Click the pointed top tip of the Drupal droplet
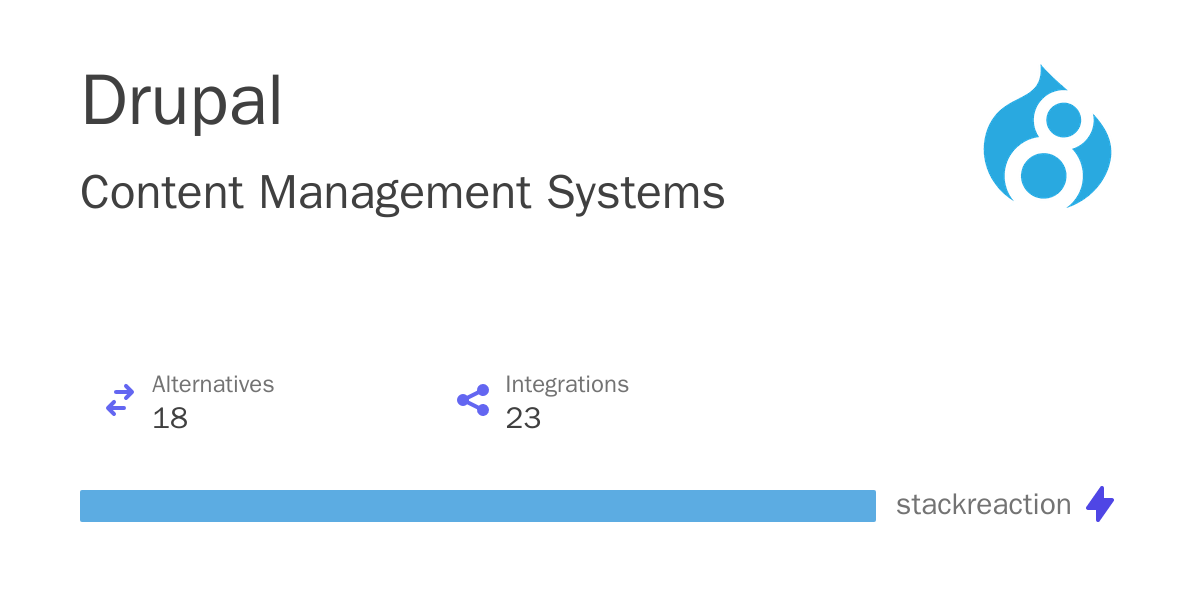Image resolution: width=1200 pixels, height=600 pixels. [x=1042, y=68]
